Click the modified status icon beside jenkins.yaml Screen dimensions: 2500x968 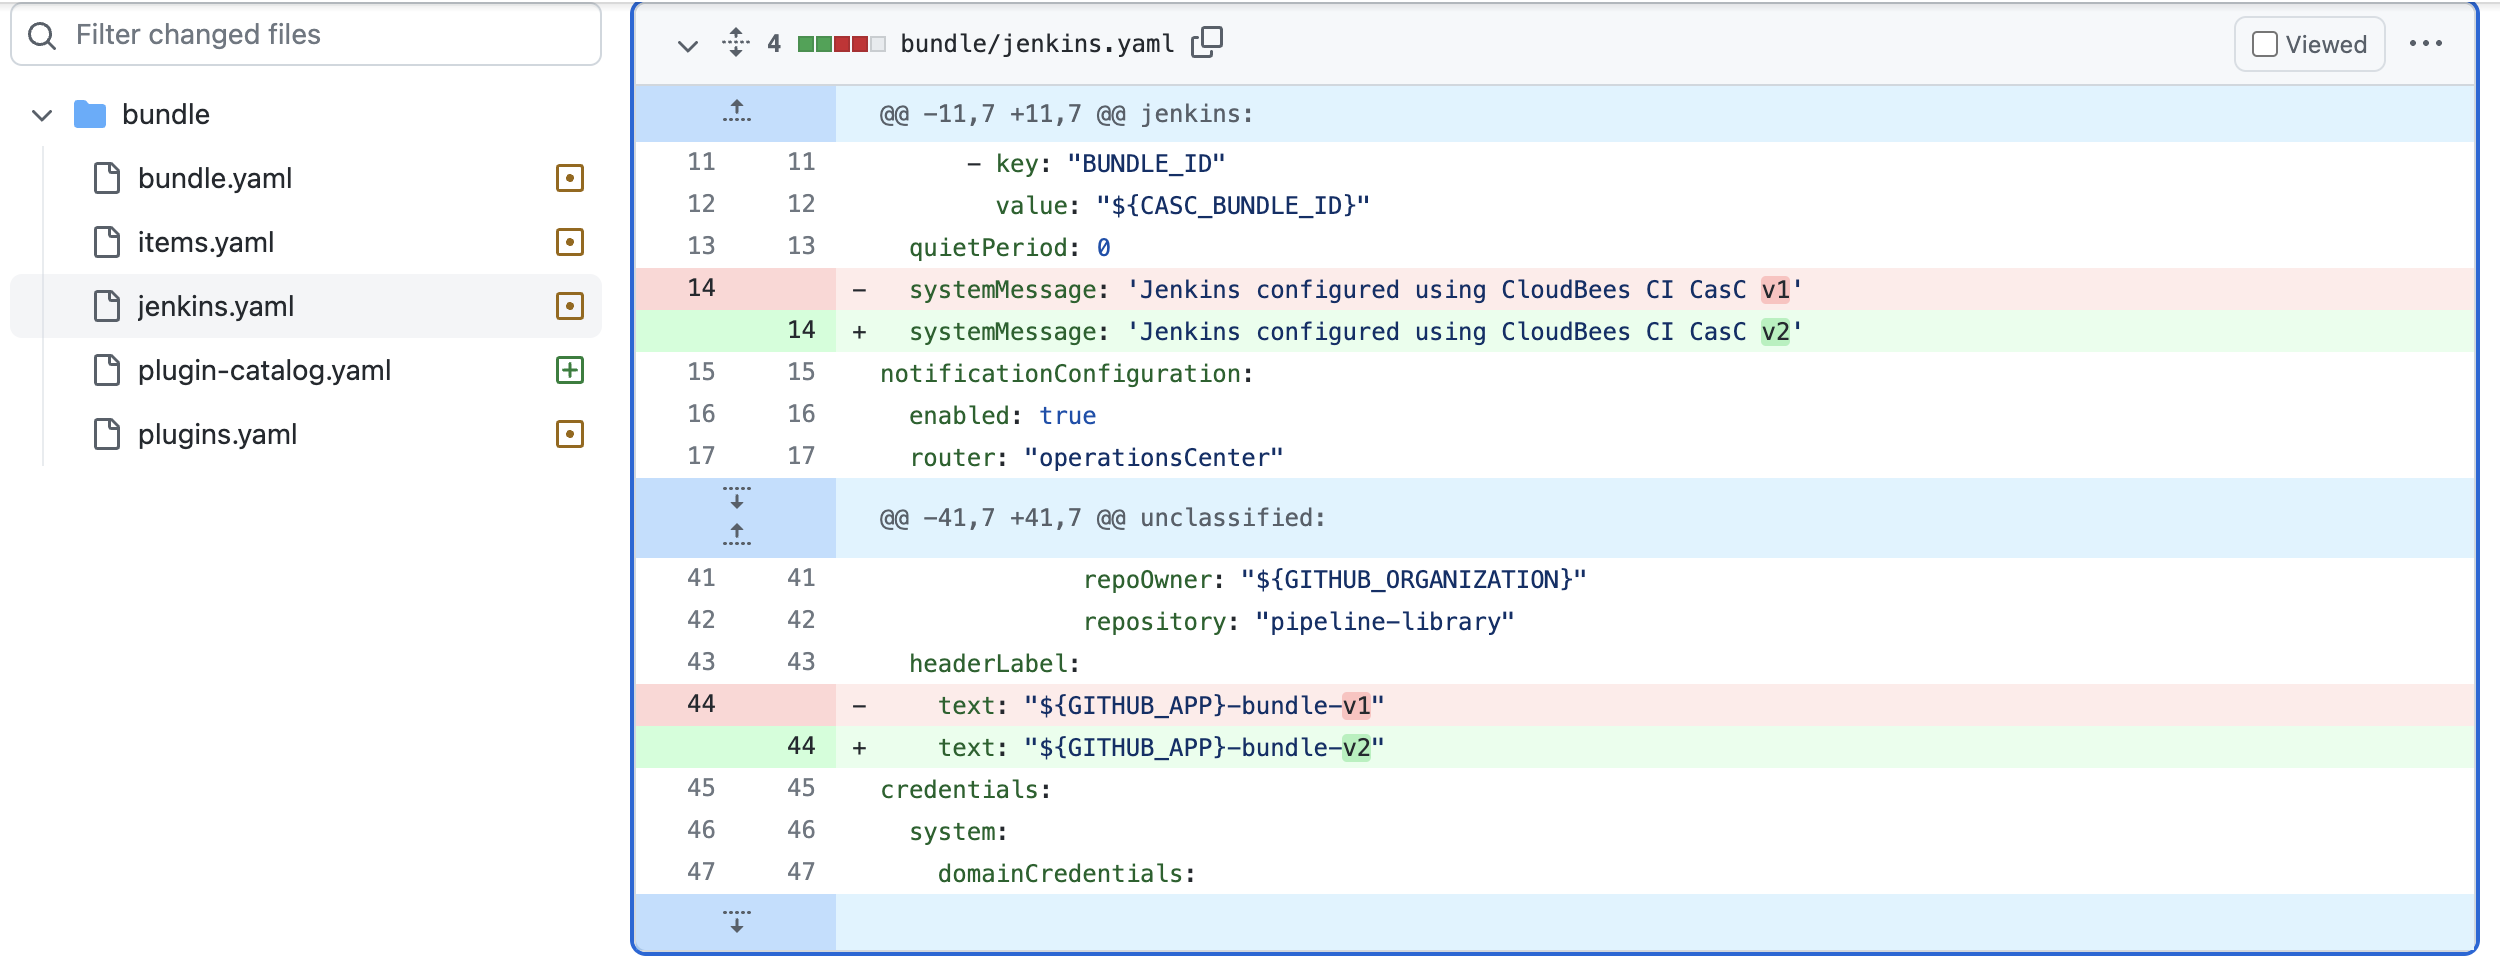coord(569,306)
